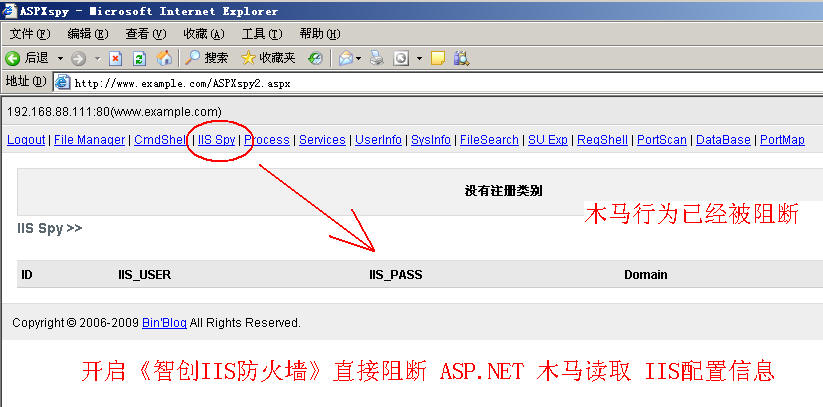The height and width of the screenshot is (407, 823).
Task: Click the yellow note Discuss icon
Action: click(438, 58)
